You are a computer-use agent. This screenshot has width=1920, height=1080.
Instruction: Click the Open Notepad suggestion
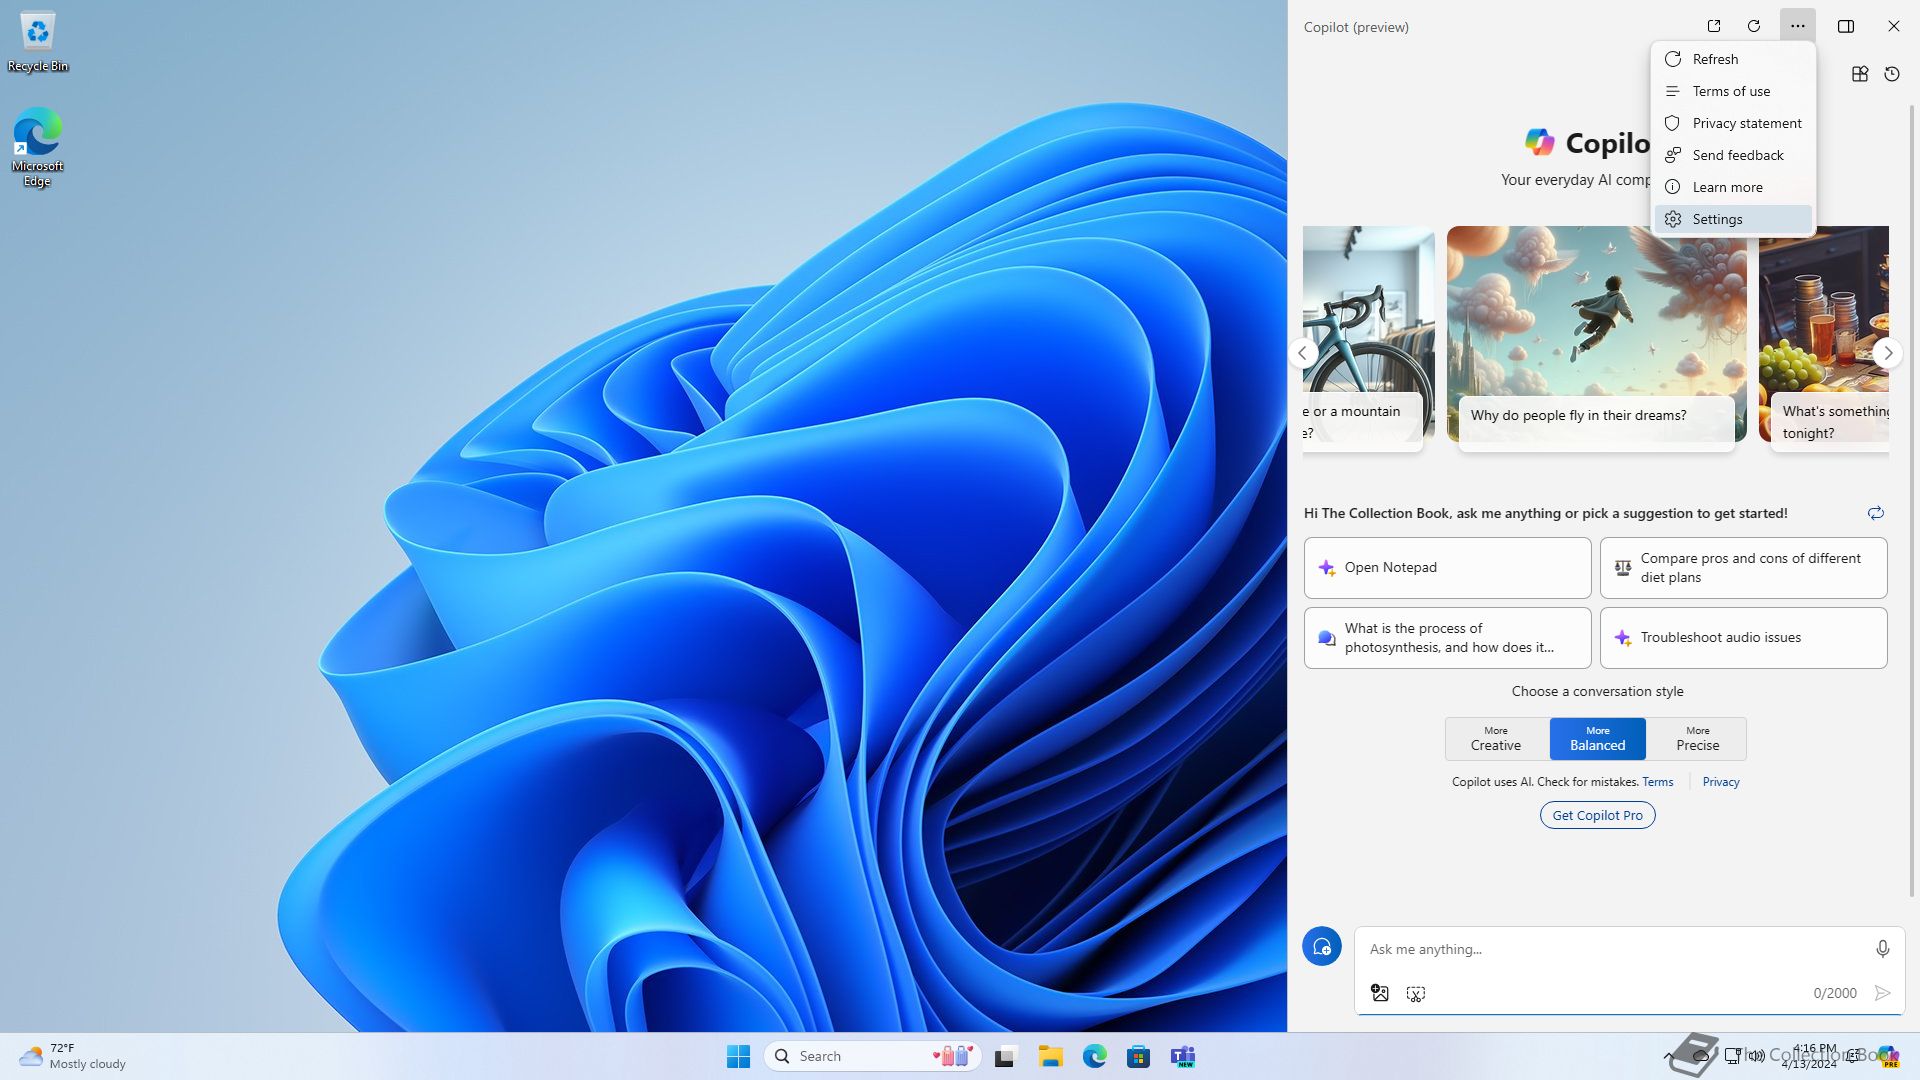coord(1447,568)
